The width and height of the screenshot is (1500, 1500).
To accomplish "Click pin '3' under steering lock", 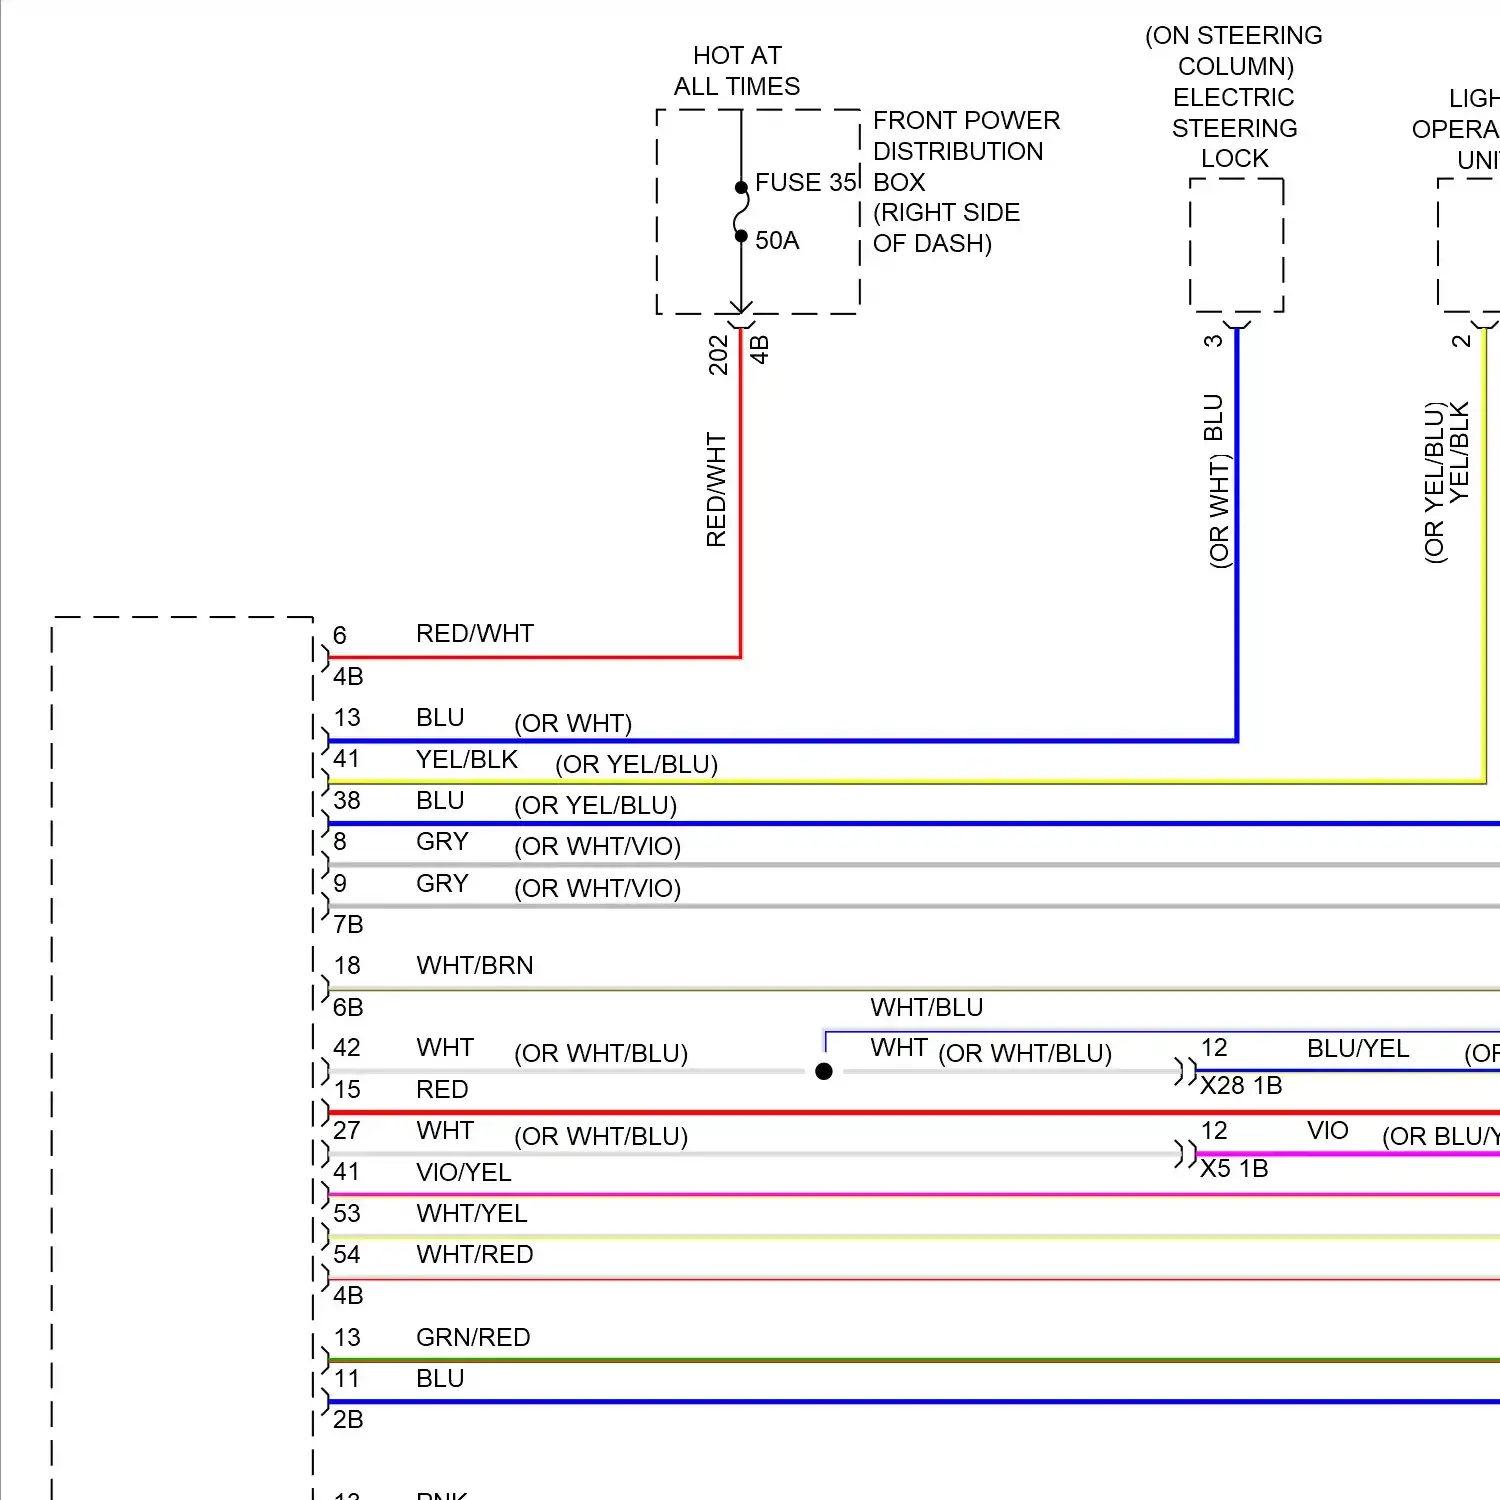I will tap(1213, 341).
